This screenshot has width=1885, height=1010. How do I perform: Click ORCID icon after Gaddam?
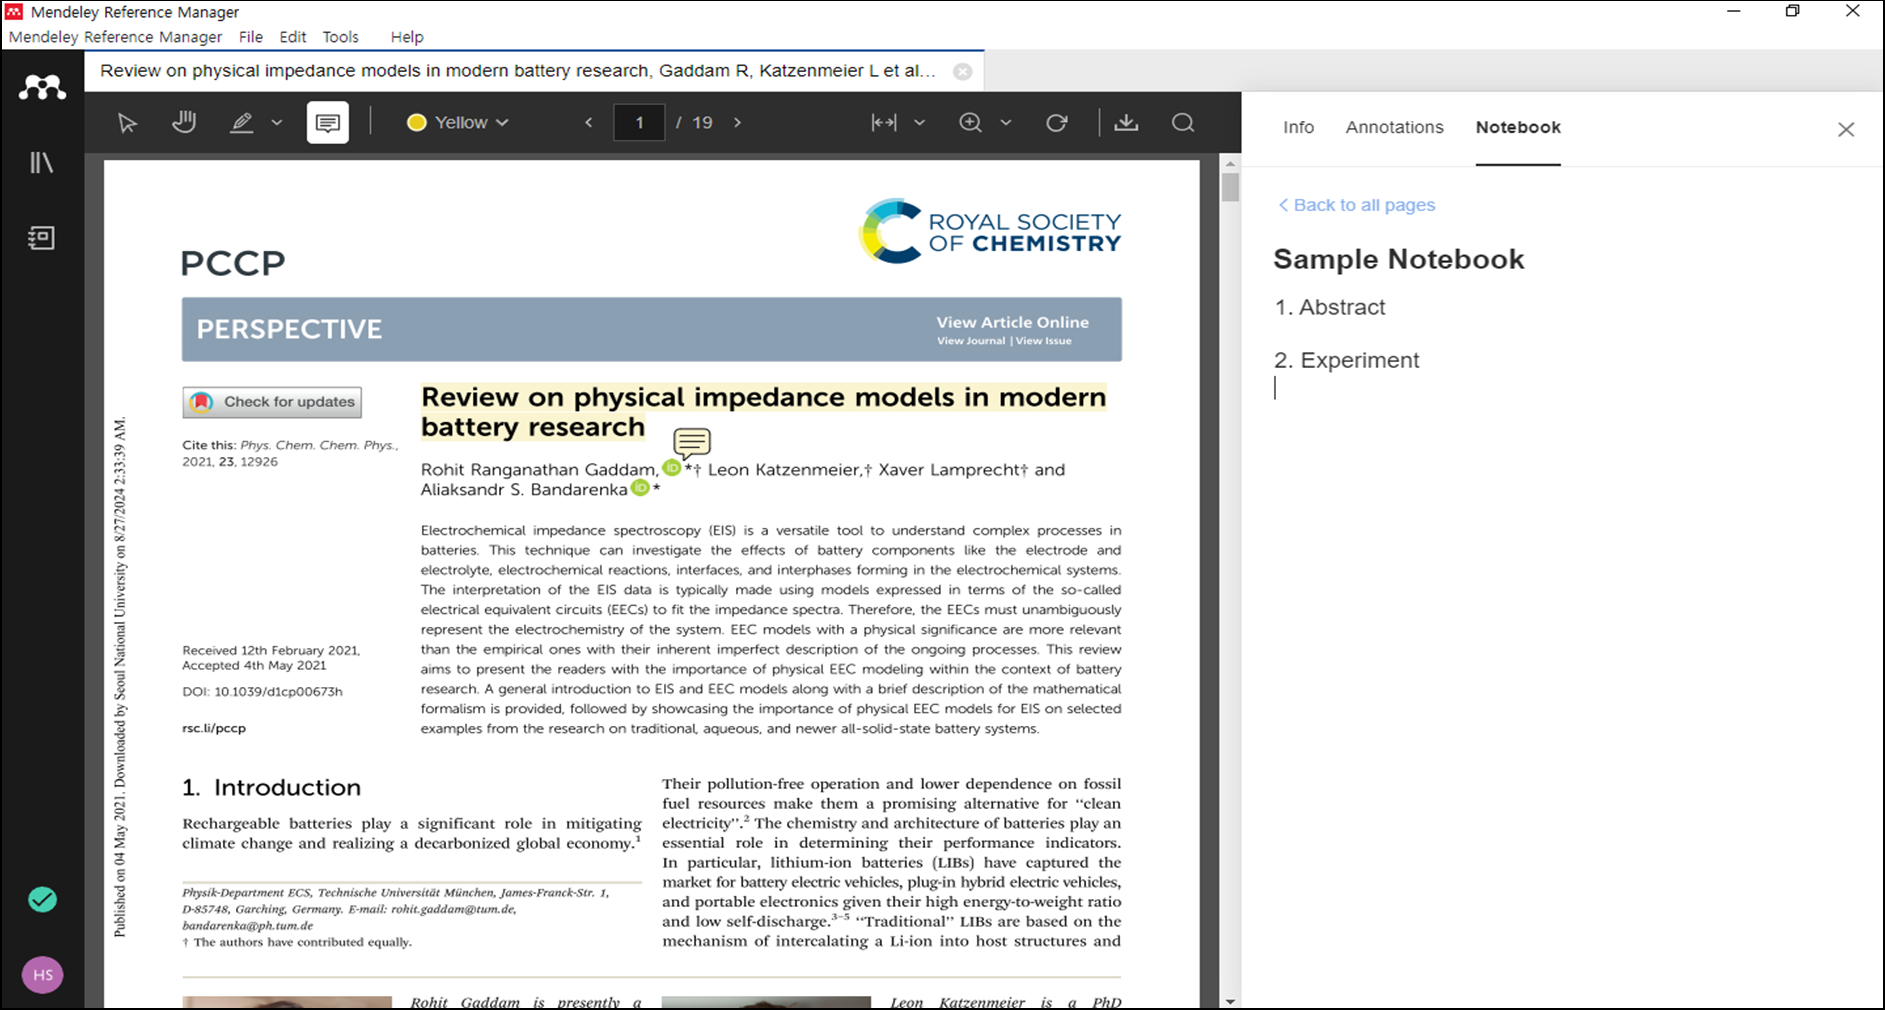[672, 468]
